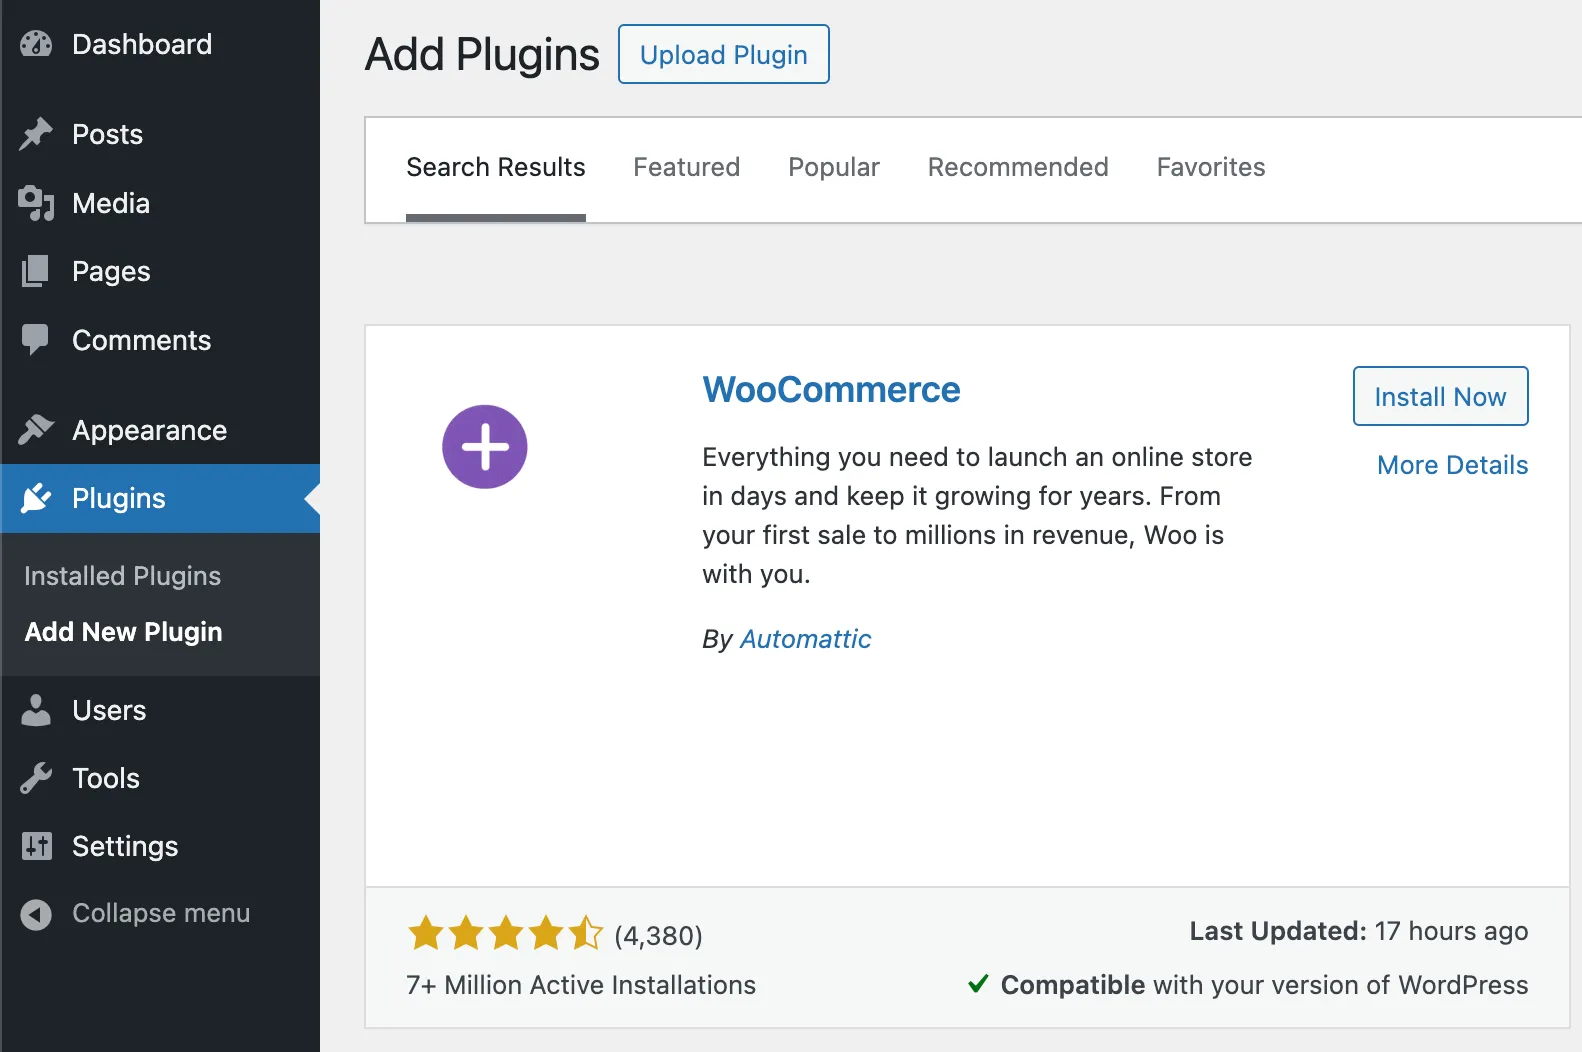1582x1052 pixels.
Task: Click the Pages document icon
Action: 36,271
